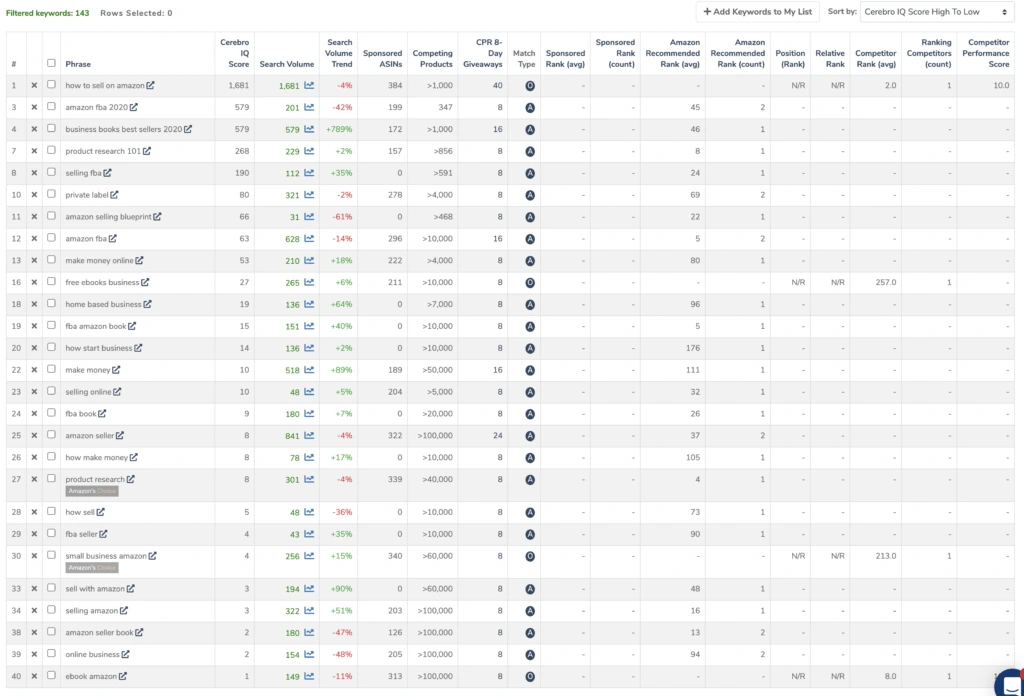Show trend chart icon for 'make money' row
The width and height of the screenshot is (1024, 696).
pos(309,370)
